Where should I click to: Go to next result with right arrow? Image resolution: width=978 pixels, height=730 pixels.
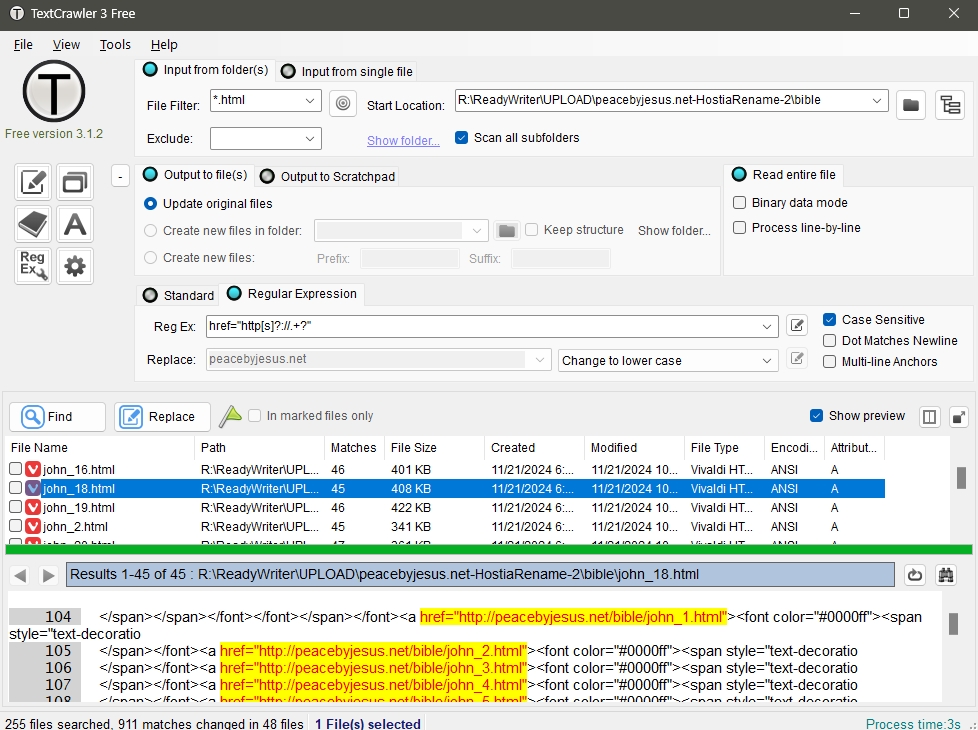coord(48,575)
